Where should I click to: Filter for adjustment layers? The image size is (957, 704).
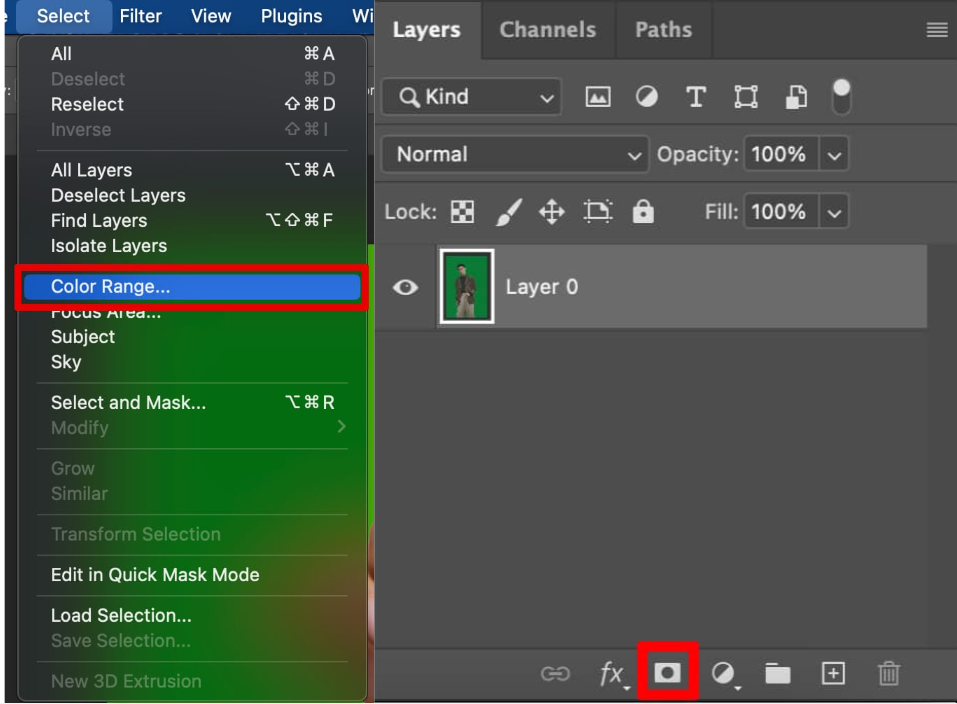point(645,96)
